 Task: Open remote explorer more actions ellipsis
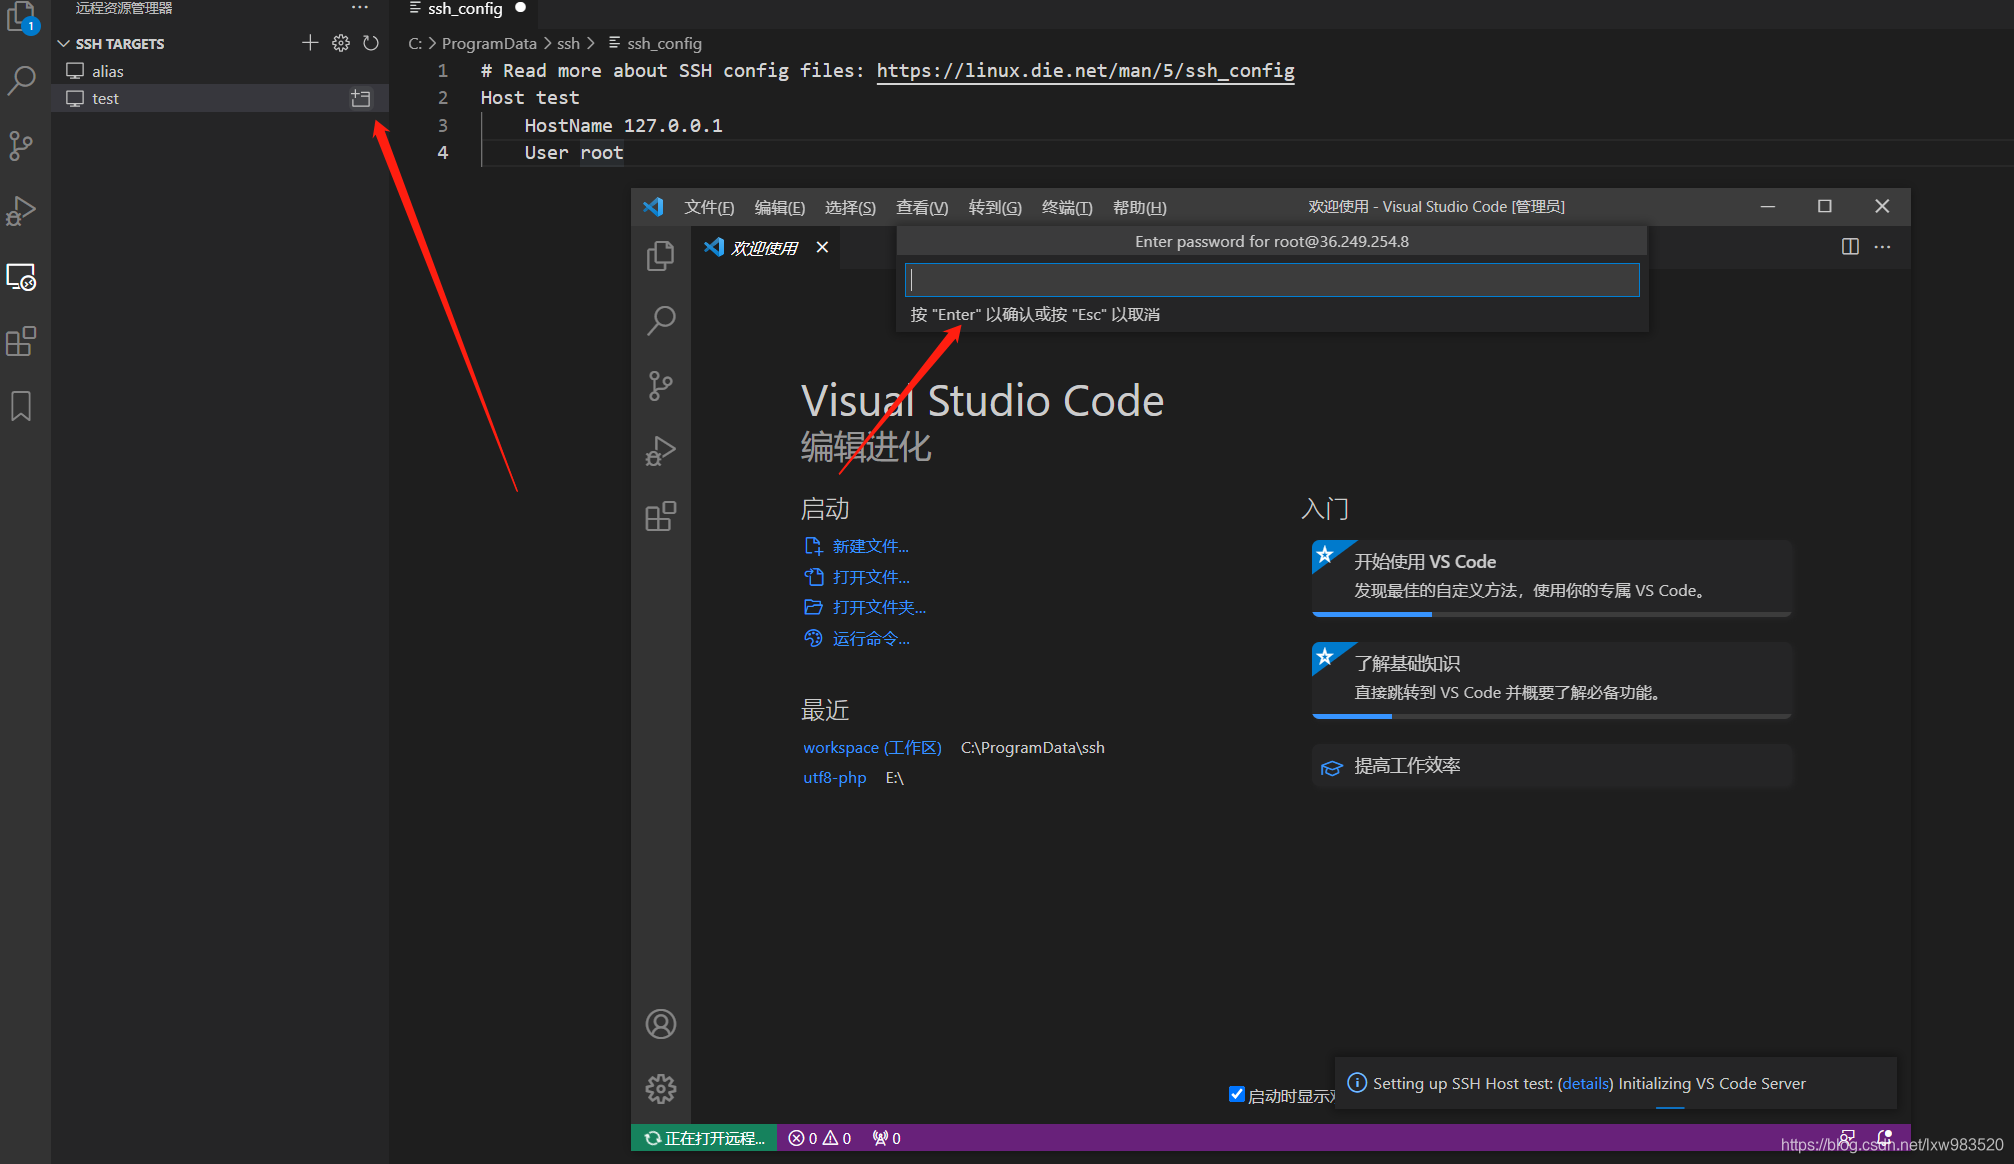point(360,8)
